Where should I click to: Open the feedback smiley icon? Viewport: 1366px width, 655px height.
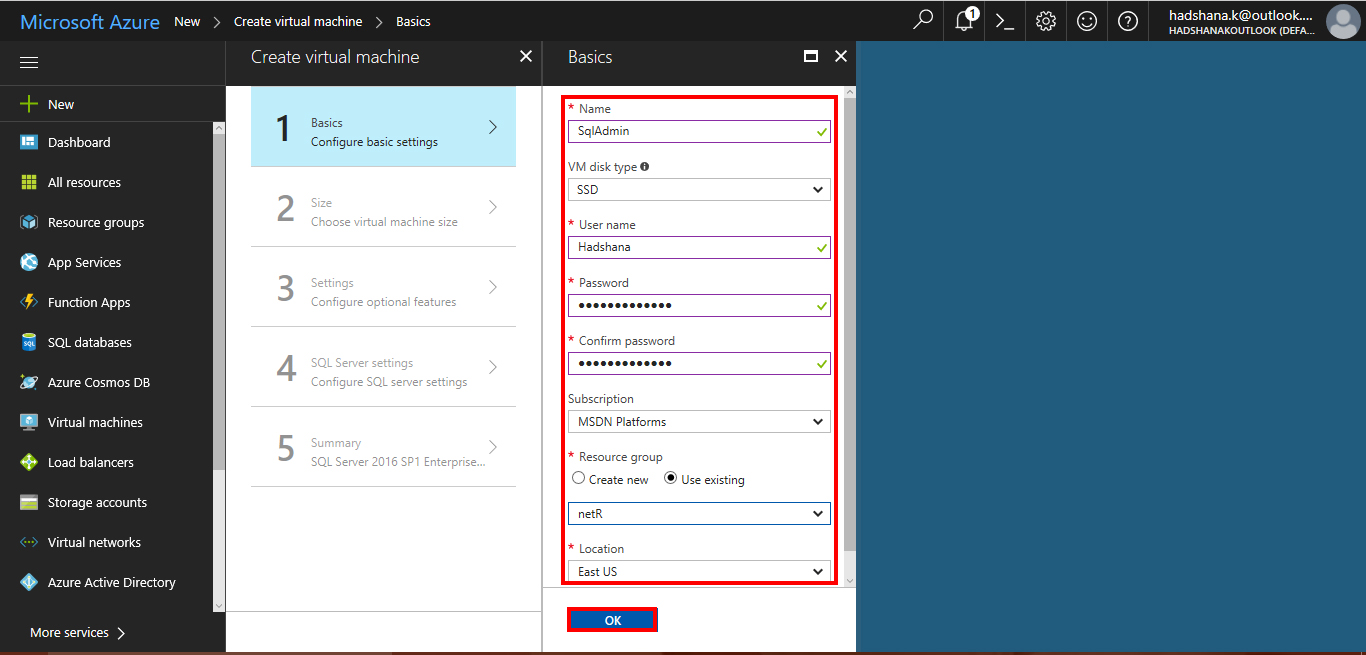[1087, 20]
